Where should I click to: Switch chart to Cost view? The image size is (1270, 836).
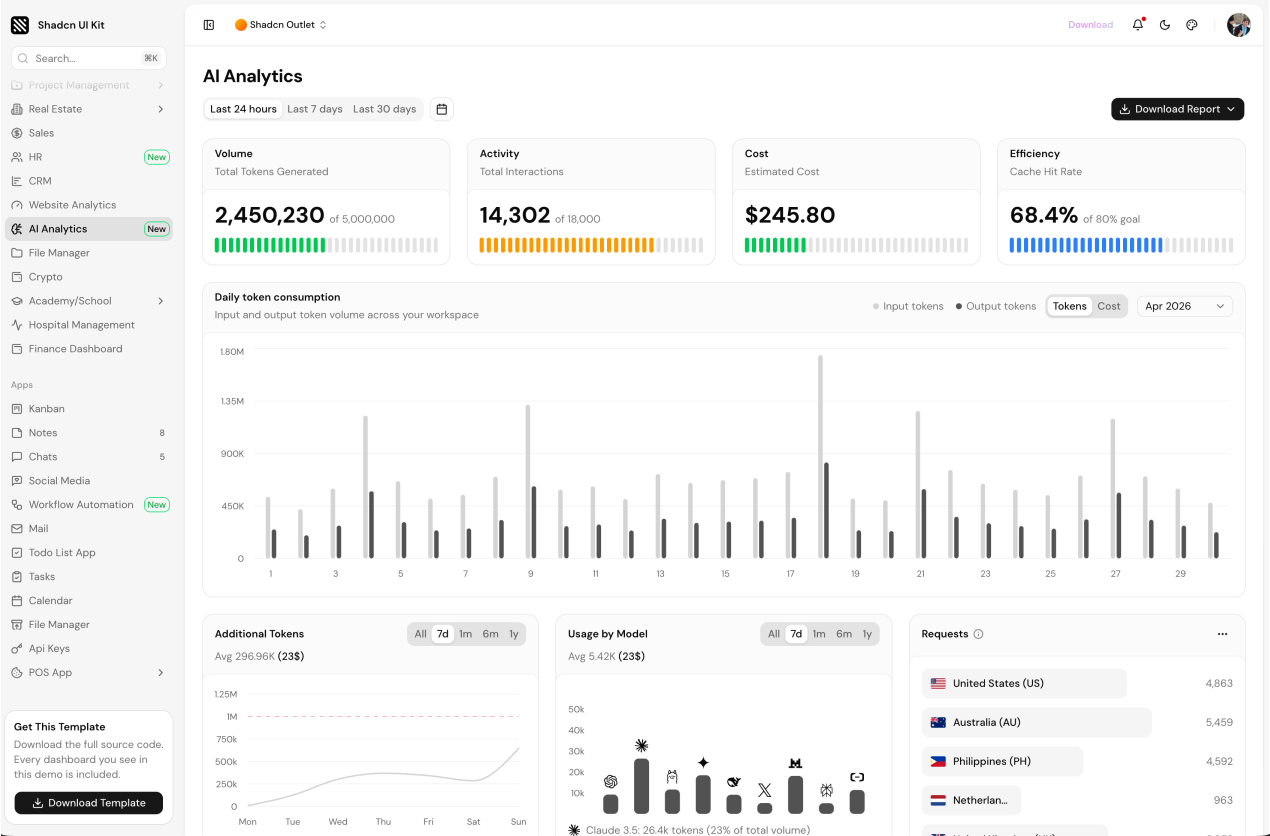tap(1109, 306)
